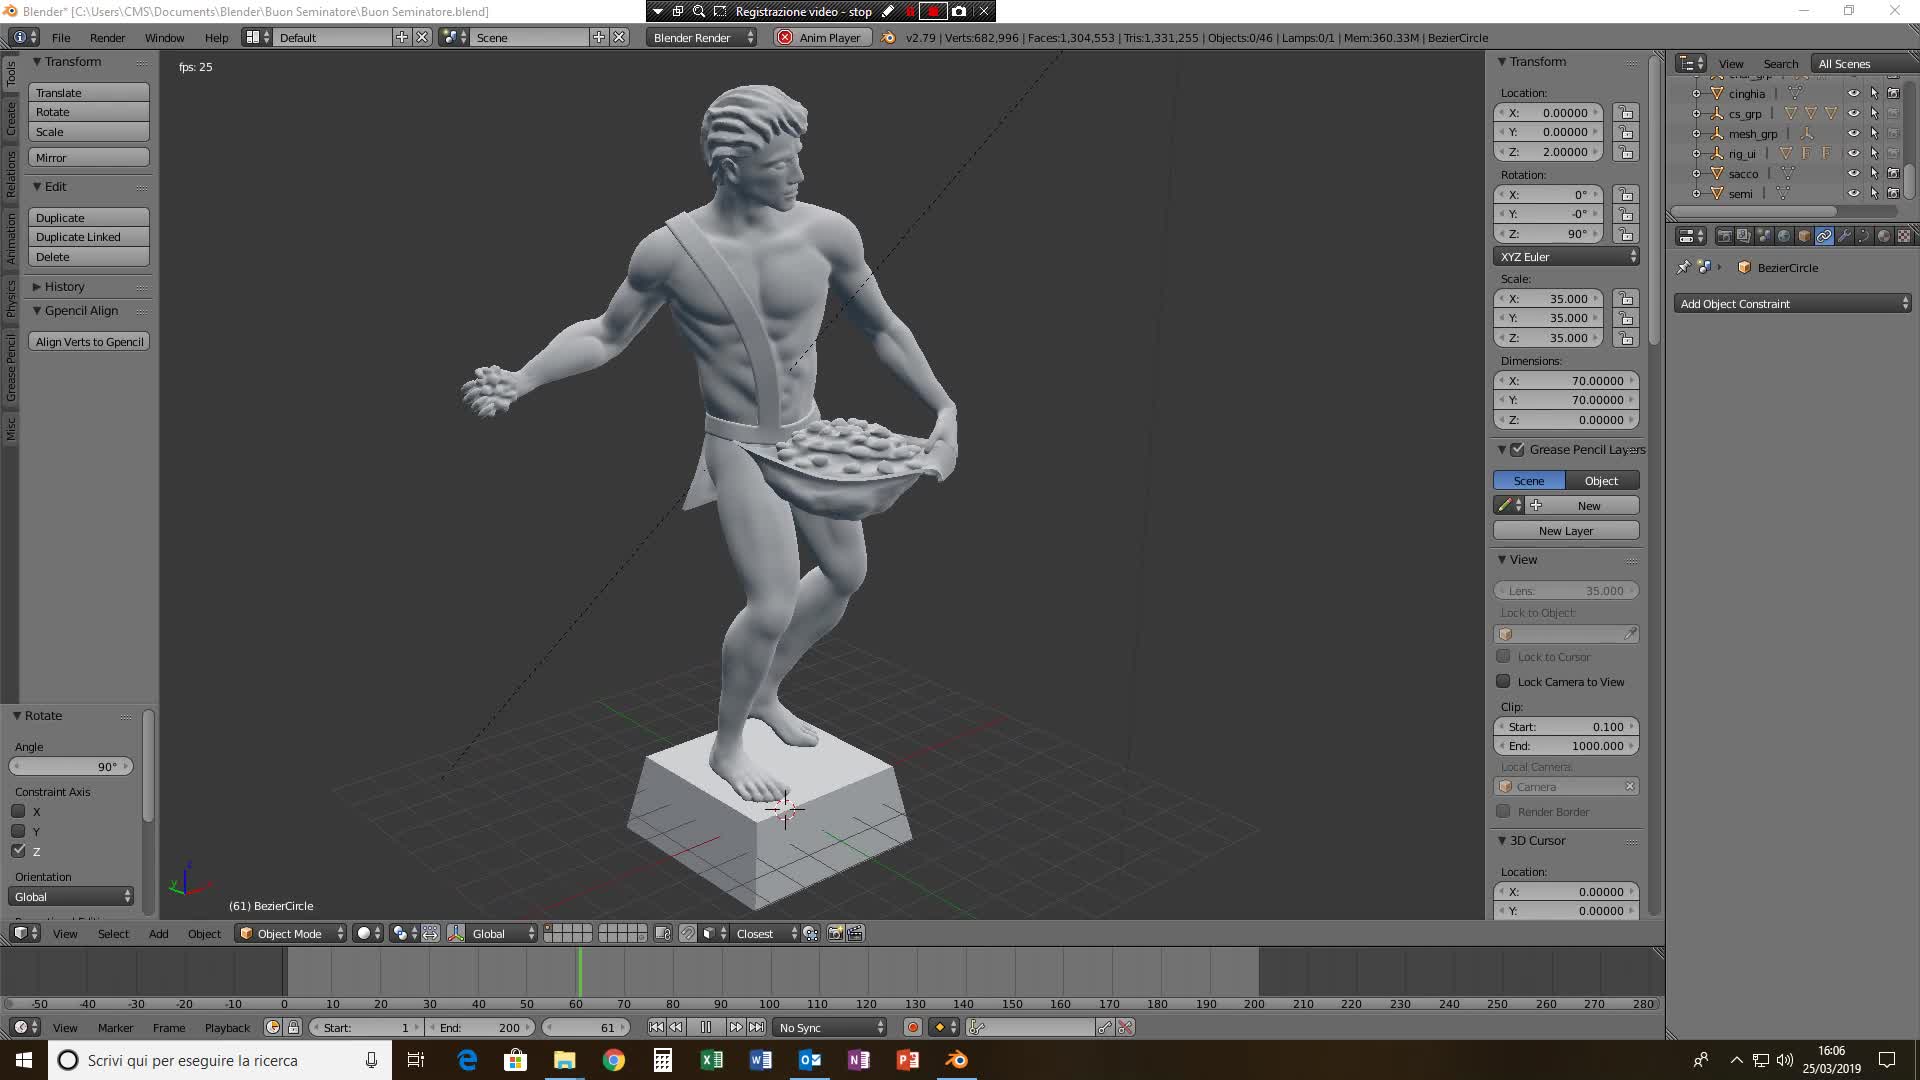Image resolution: width=1920 pixels, height=1080 pixels.
Task: Lock the Z rotation value
Action: (x=1626, y=234)
